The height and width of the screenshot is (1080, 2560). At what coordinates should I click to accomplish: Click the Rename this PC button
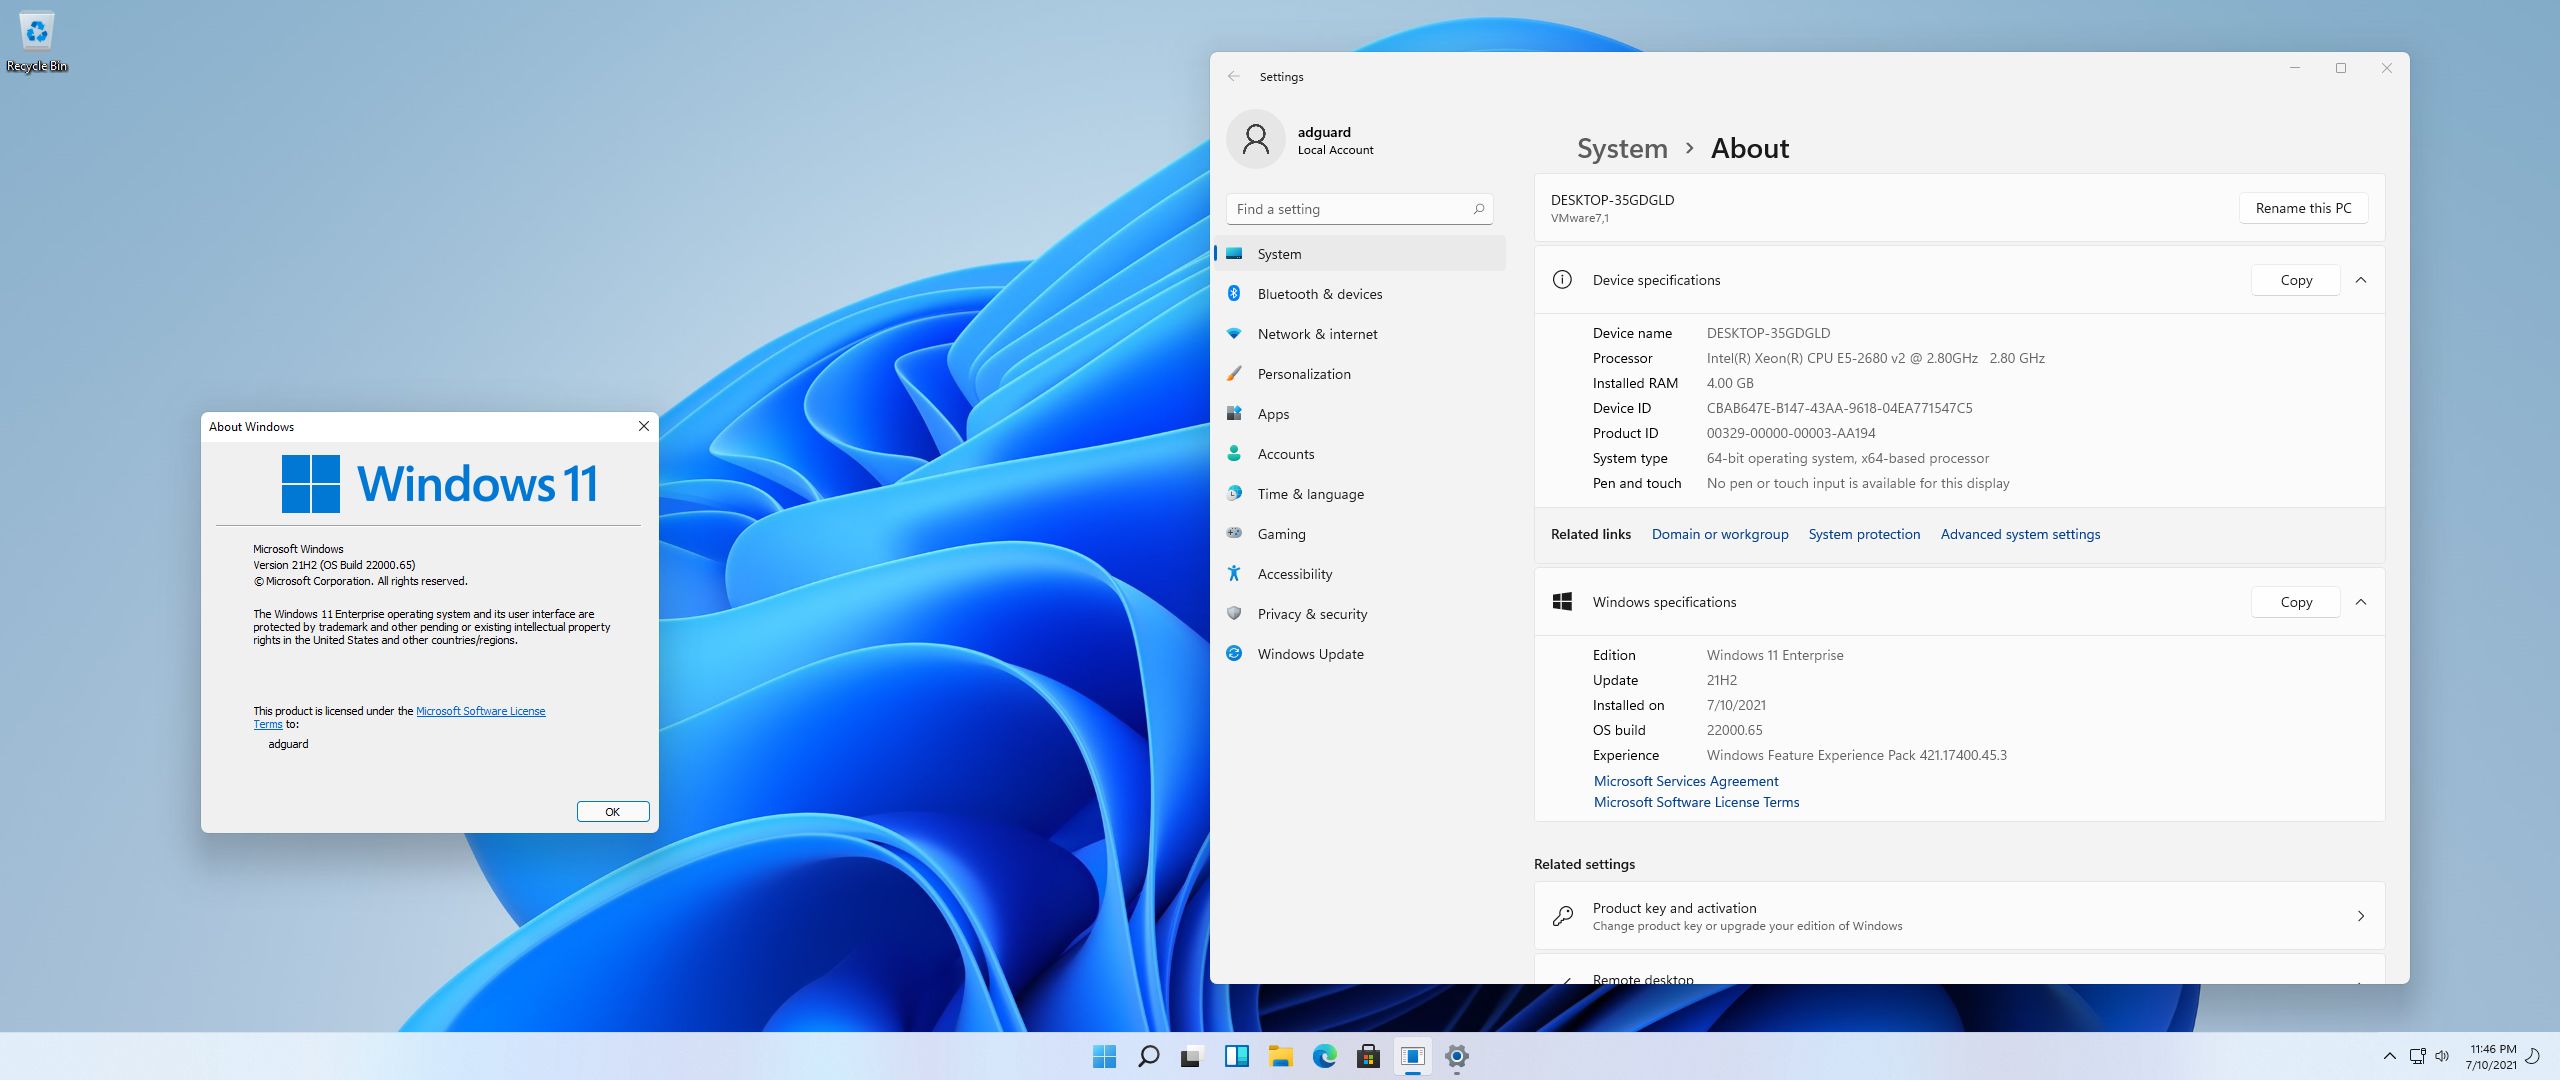pyautogui.click(x=2302, y=208)
